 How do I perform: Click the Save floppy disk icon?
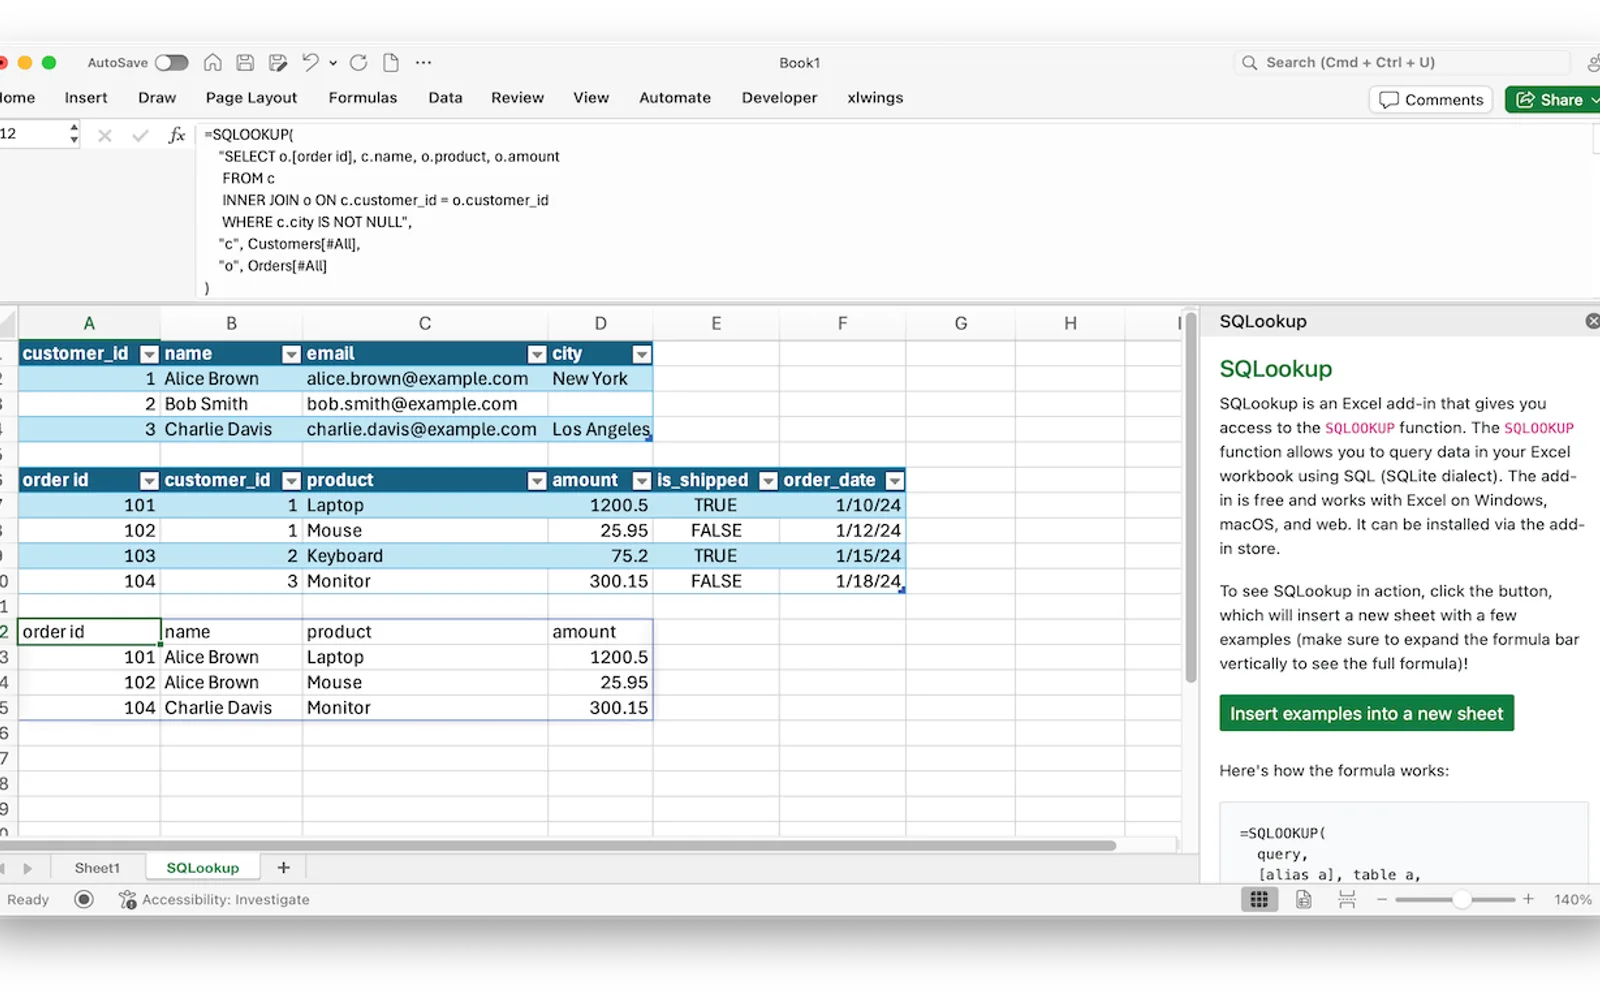pyautogui.click(x=245, y=62)
